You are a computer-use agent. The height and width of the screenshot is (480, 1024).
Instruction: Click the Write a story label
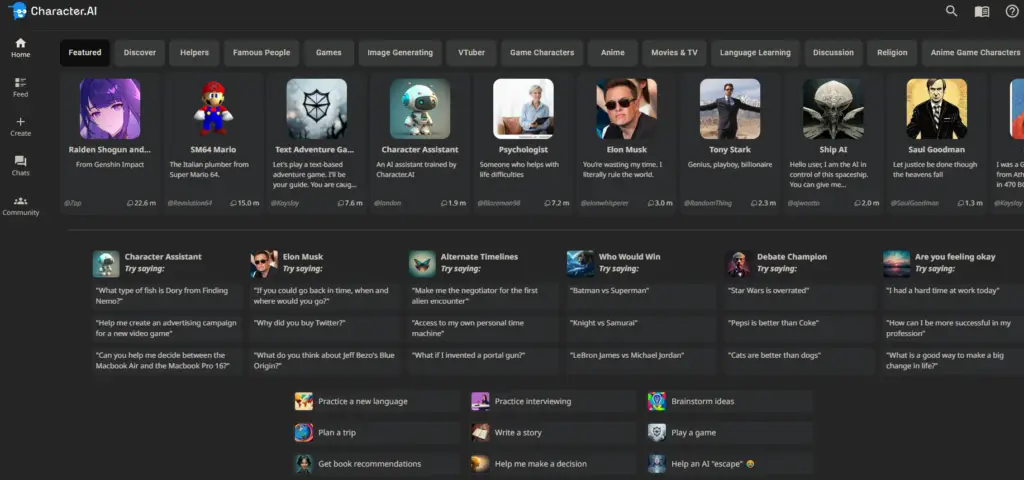click(x=518, y=432)
